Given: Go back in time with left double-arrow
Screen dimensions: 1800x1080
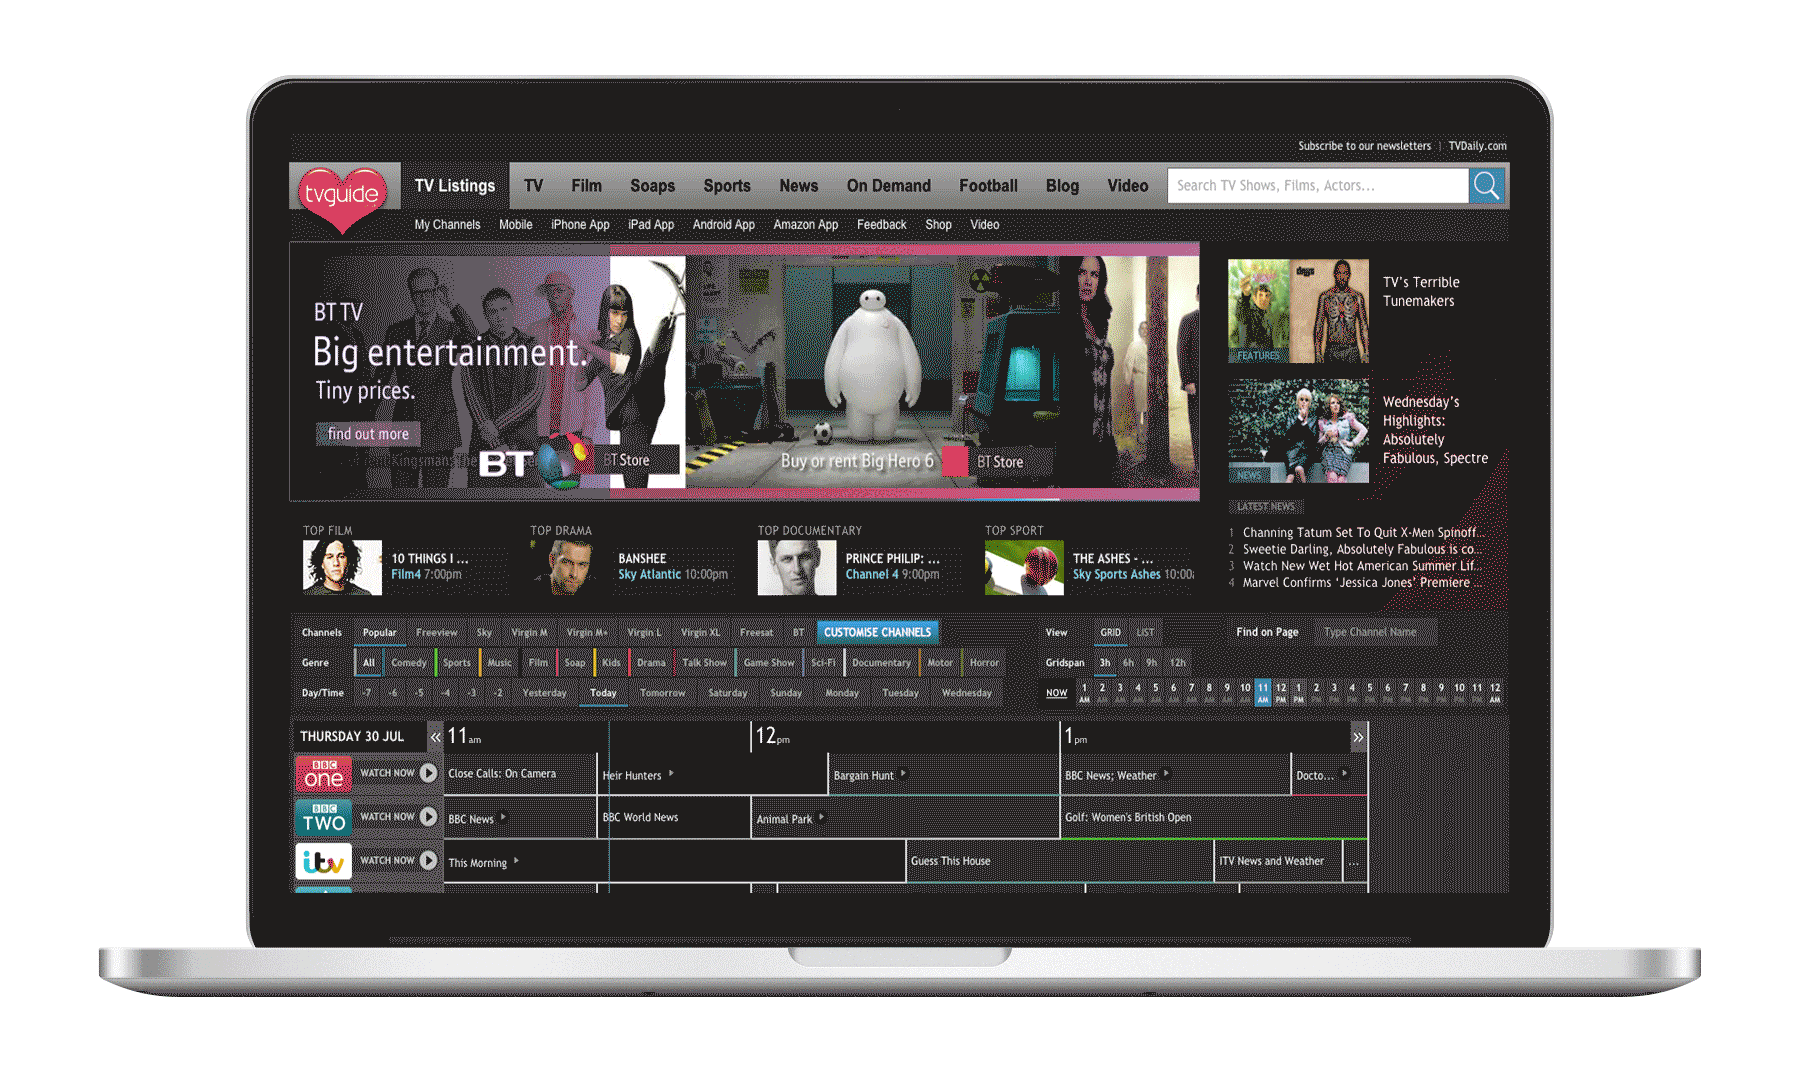Looking at the screenshot, I should click(x=435, y=737).
